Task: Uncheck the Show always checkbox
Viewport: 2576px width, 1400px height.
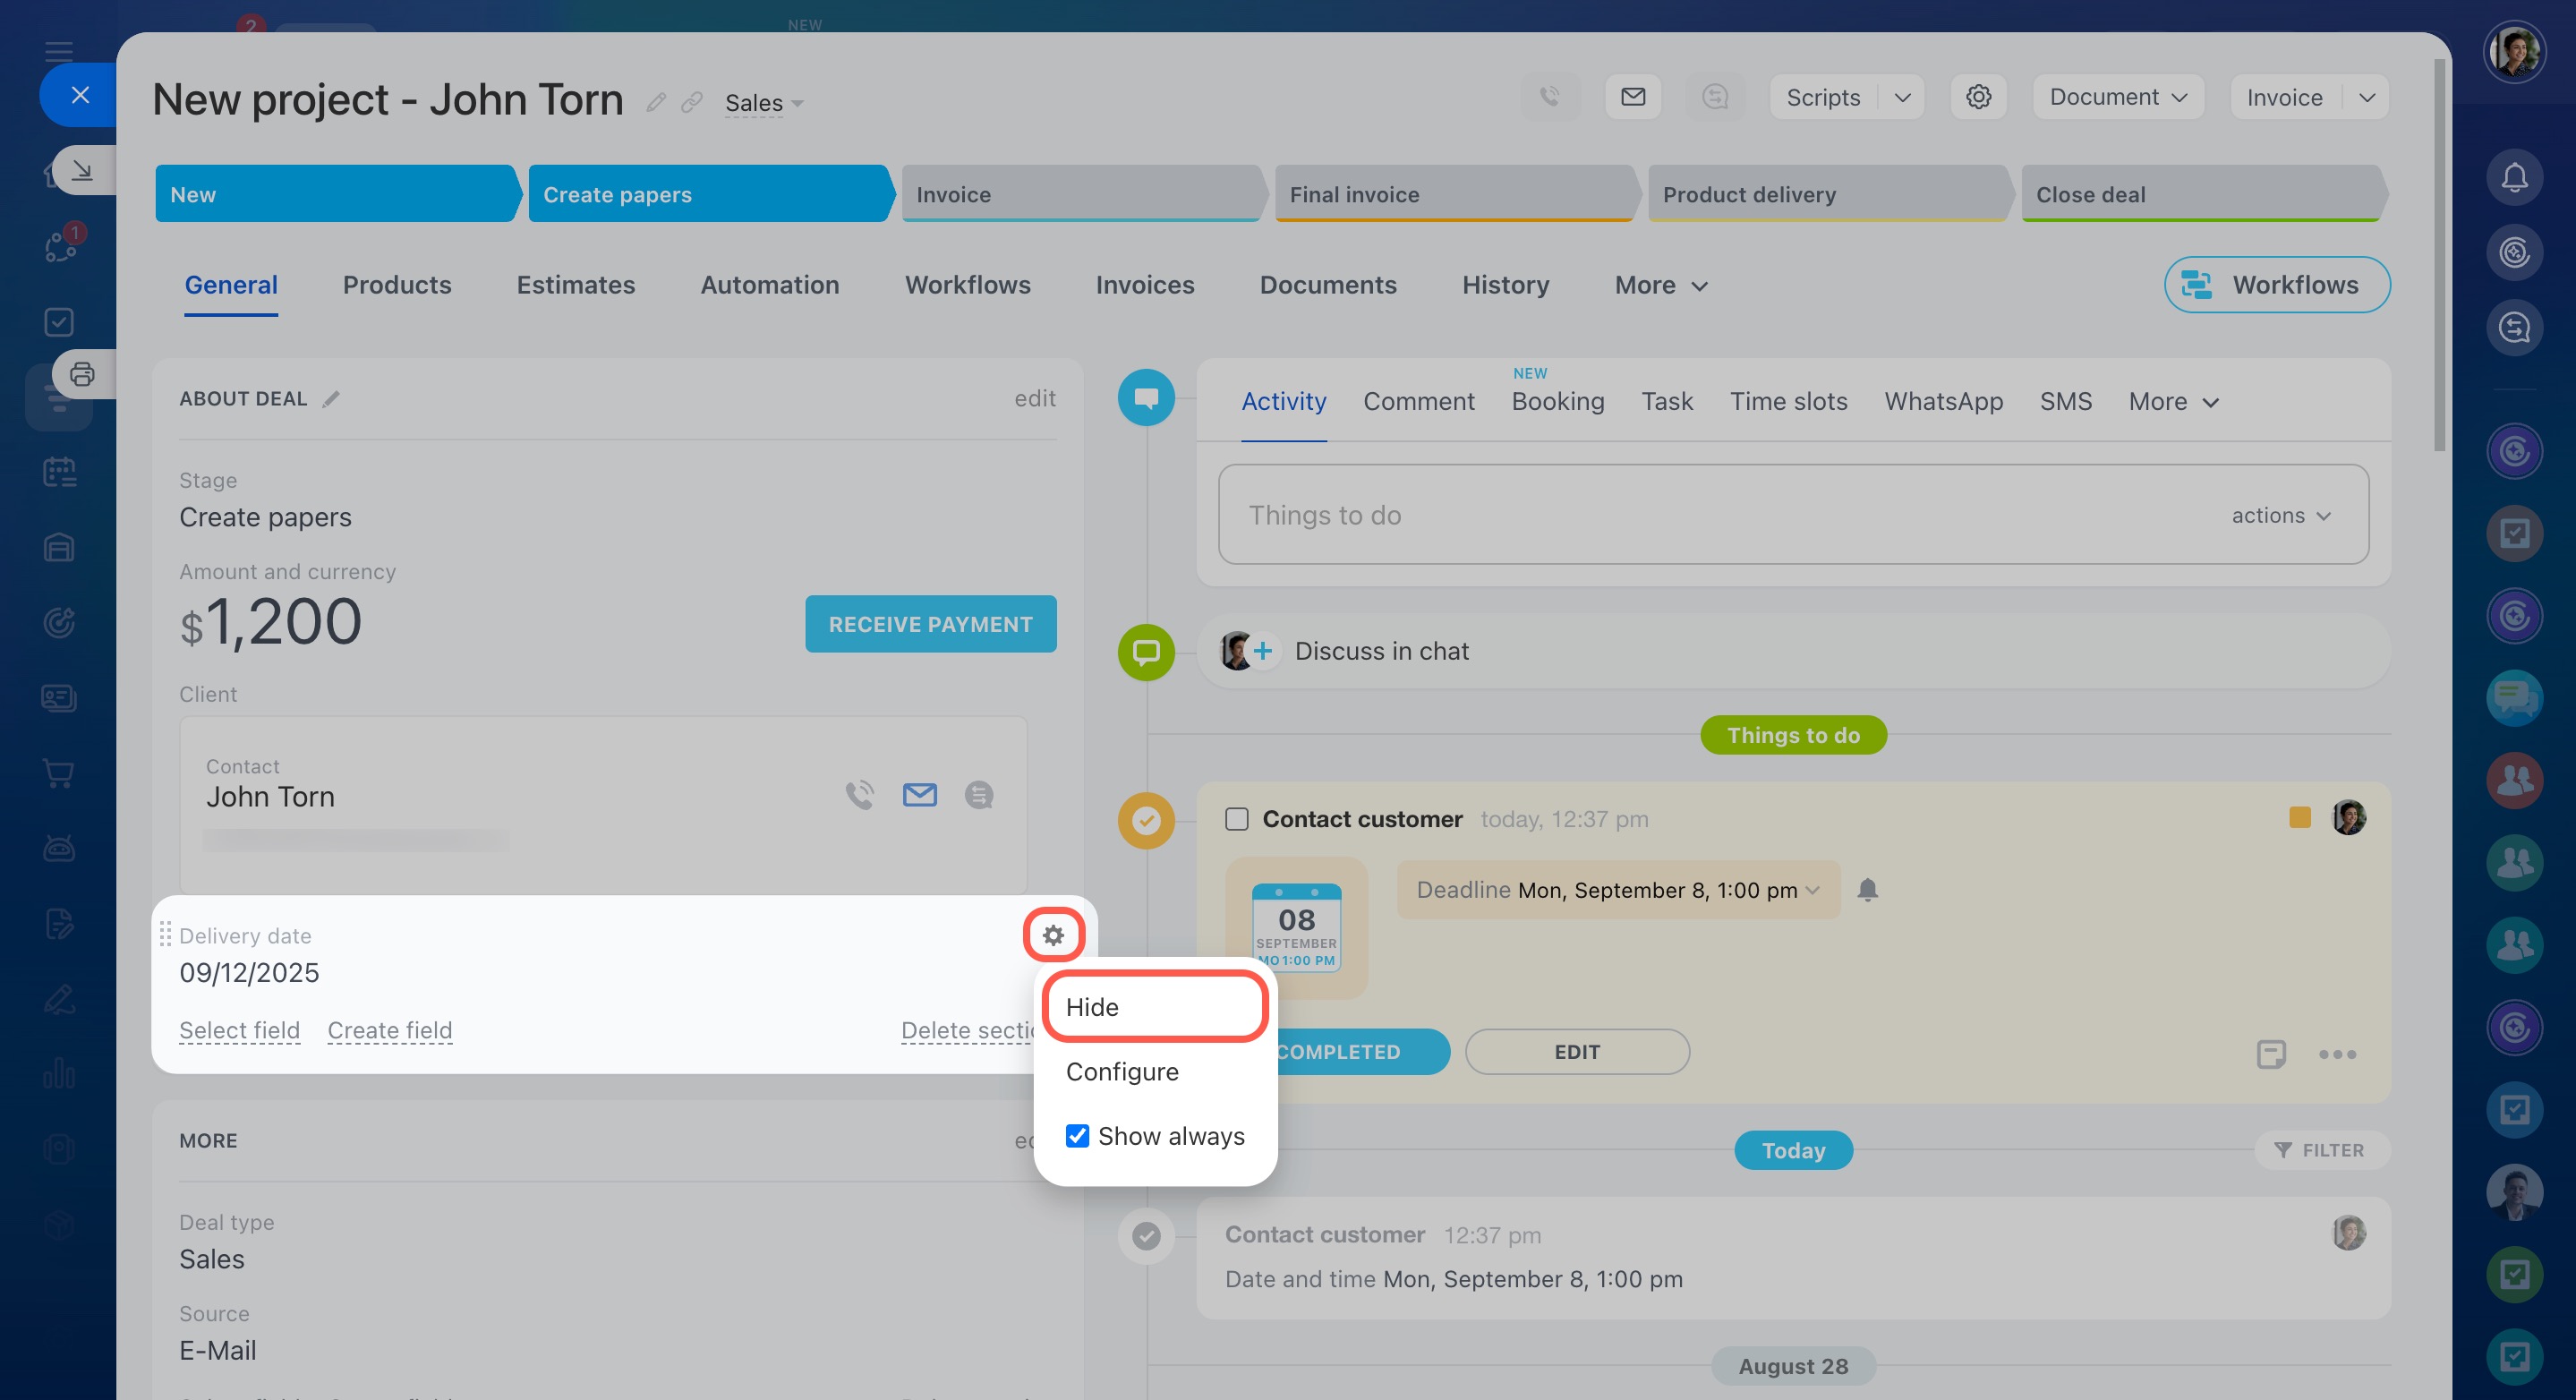Action: (x=1077, y=1136)
